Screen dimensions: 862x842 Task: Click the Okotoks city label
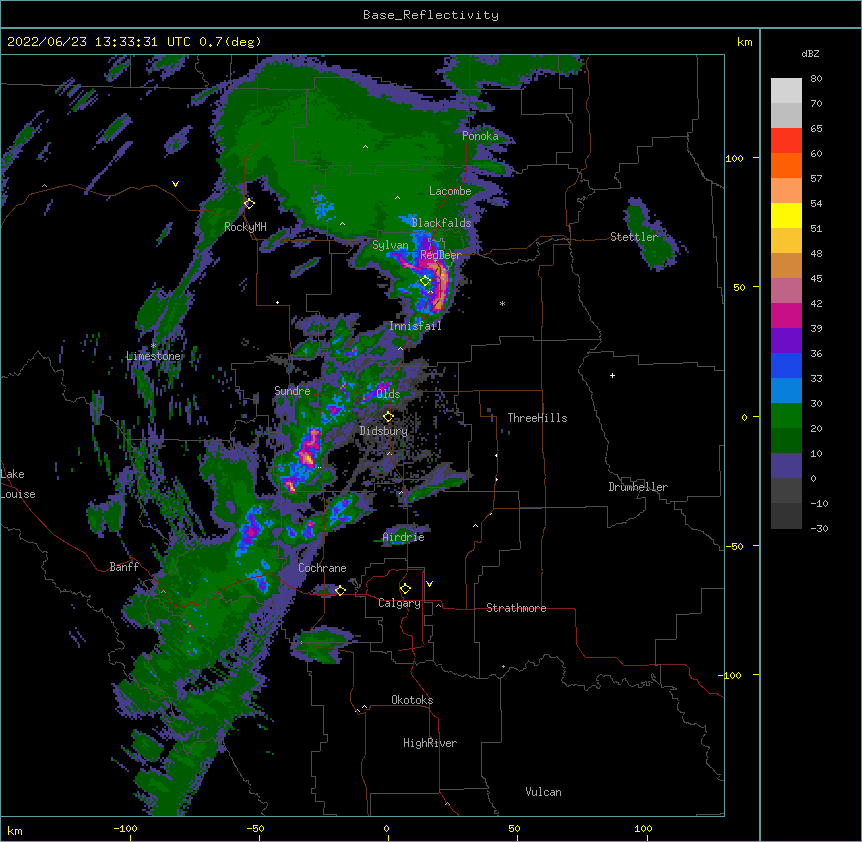click(412, 700)
